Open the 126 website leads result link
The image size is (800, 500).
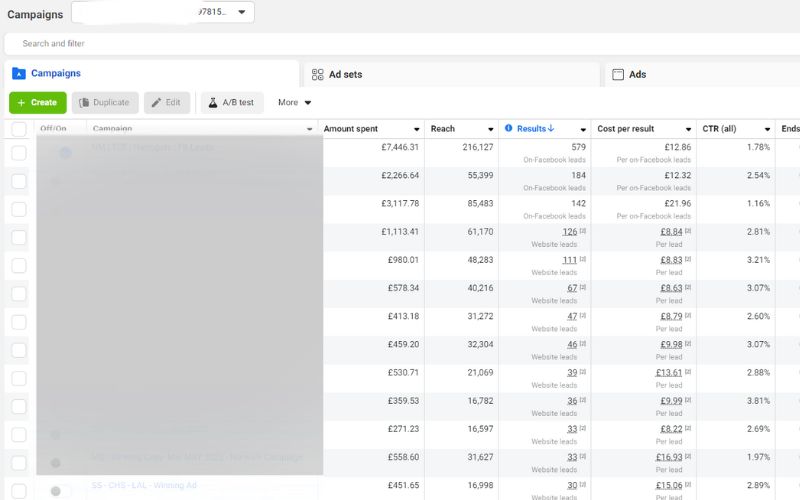[x=569, y=232]
